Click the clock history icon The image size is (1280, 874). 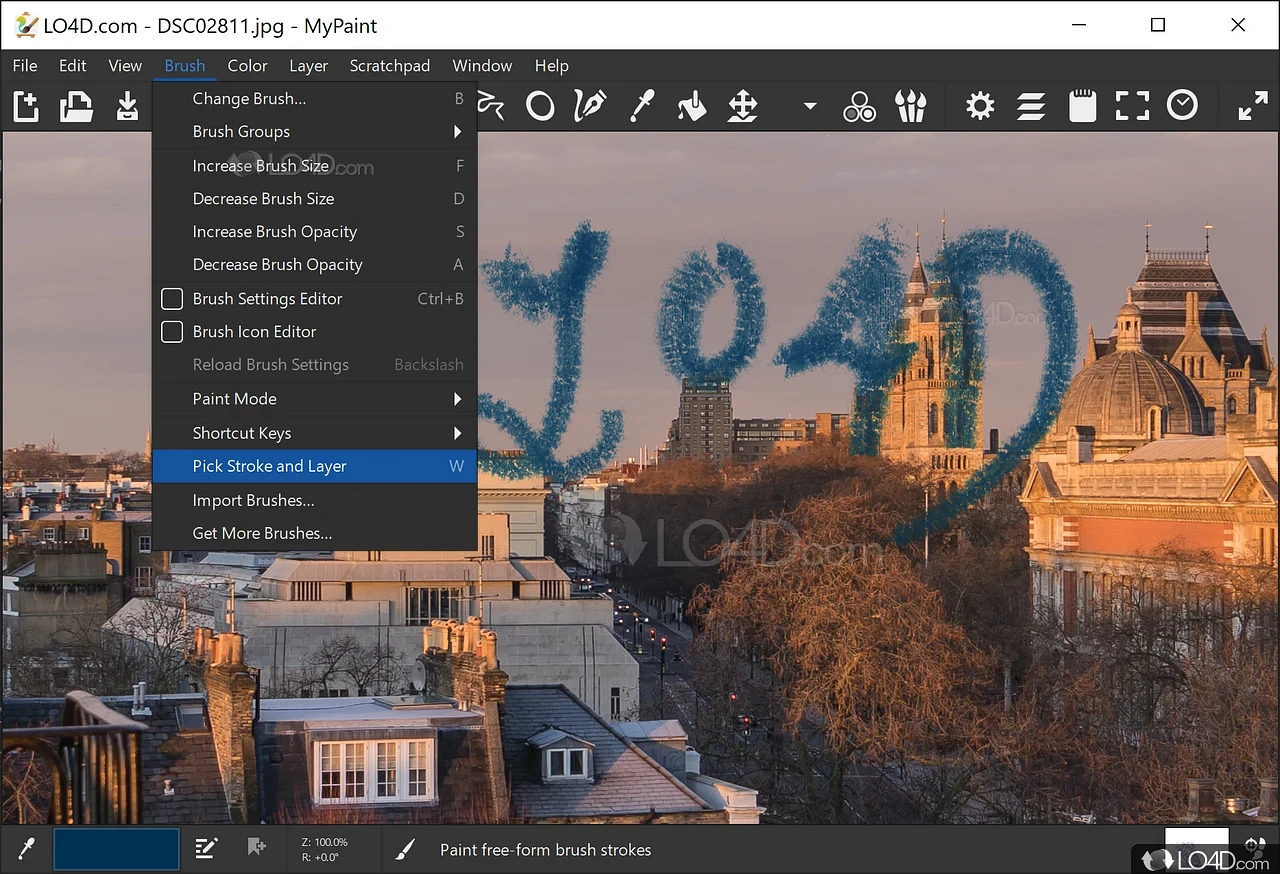point(1182,104)
